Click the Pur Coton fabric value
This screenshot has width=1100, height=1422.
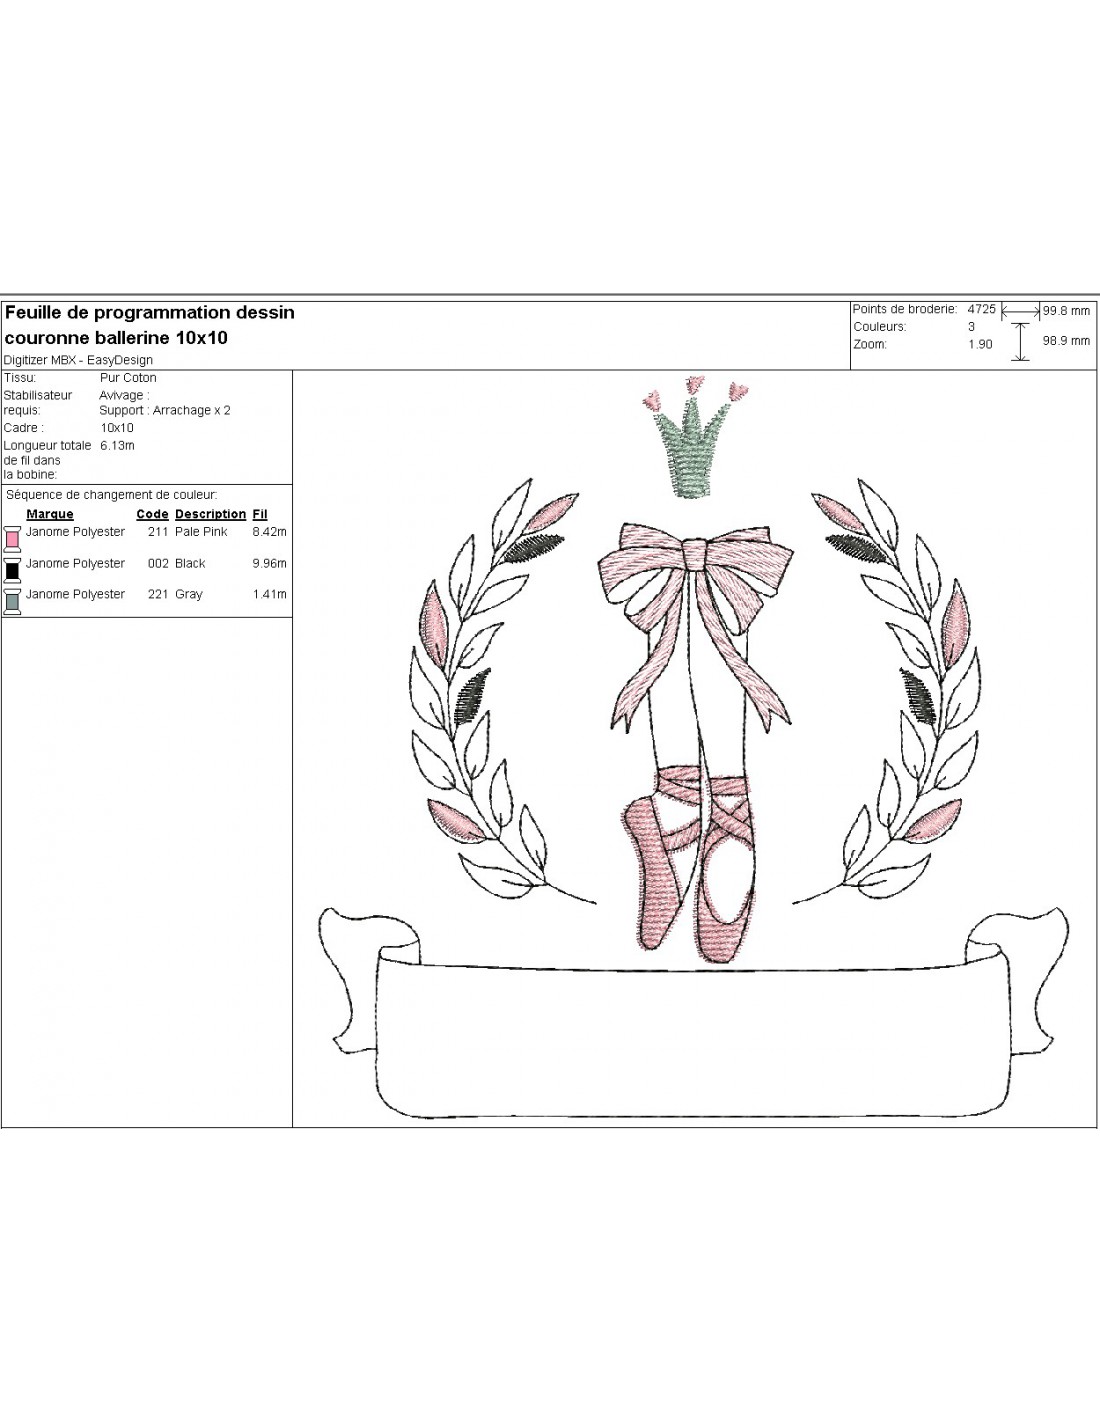point(128,378)
